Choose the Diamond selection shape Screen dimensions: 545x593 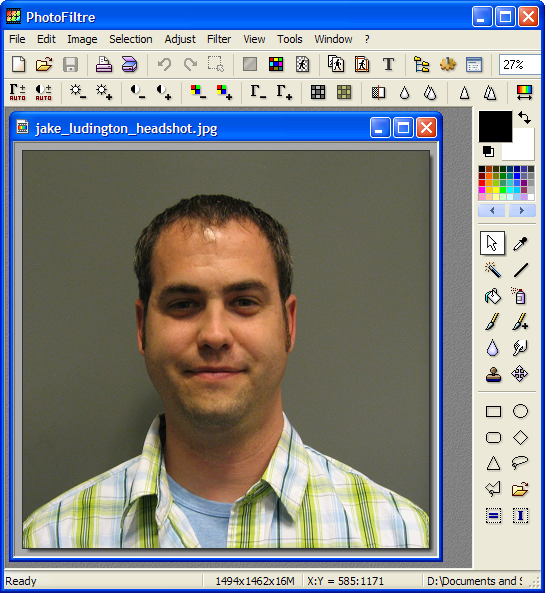tap(520, 437)
